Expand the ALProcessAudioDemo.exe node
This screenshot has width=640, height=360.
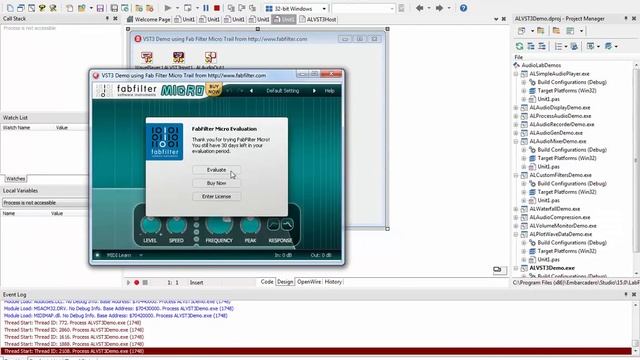click(516, 116)
